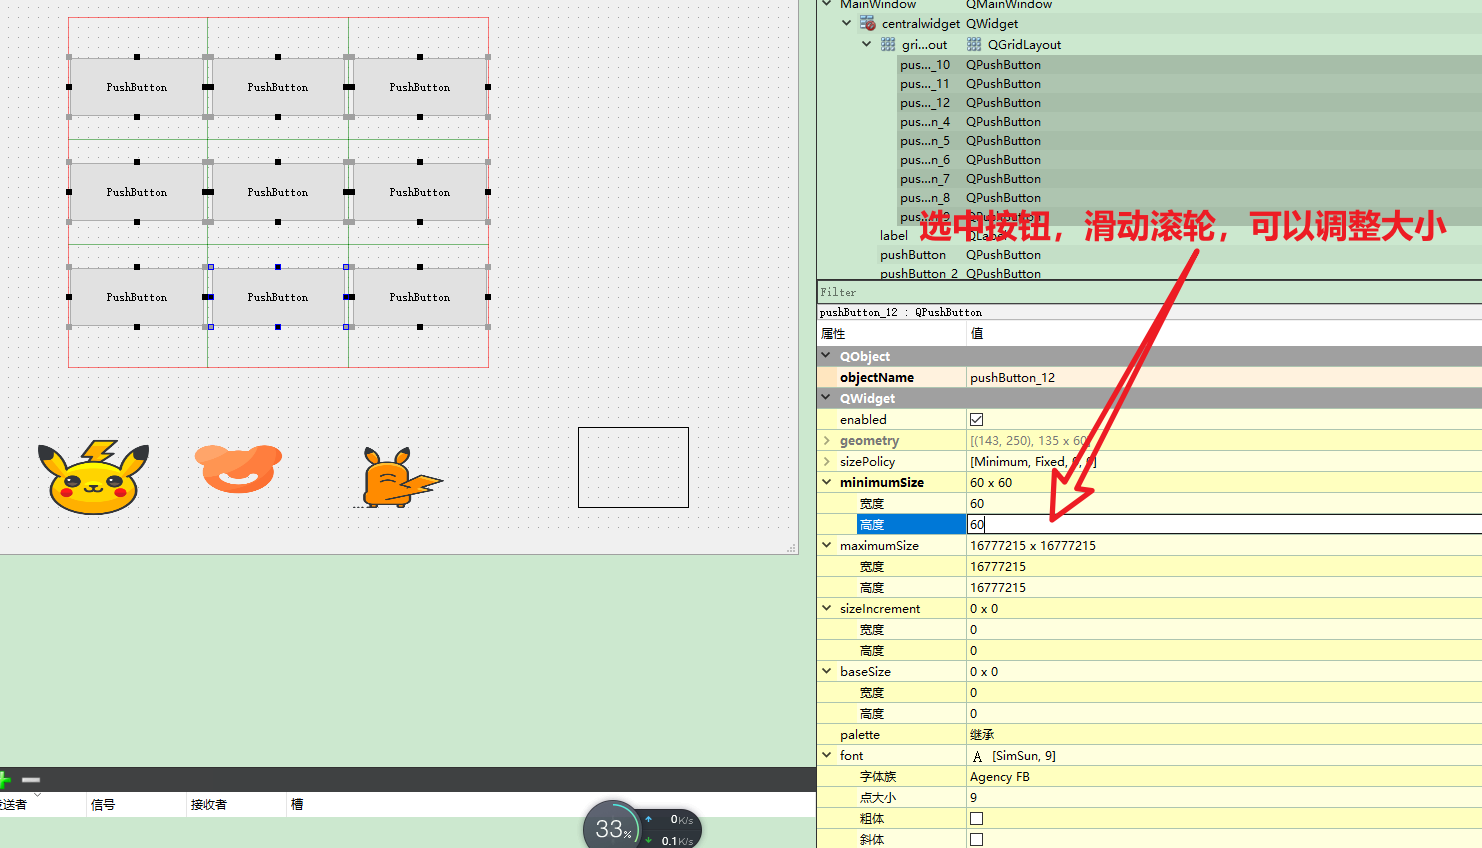Click the green plus to add a signal connection
The image size is (1482, 848).
click(6, 779)
